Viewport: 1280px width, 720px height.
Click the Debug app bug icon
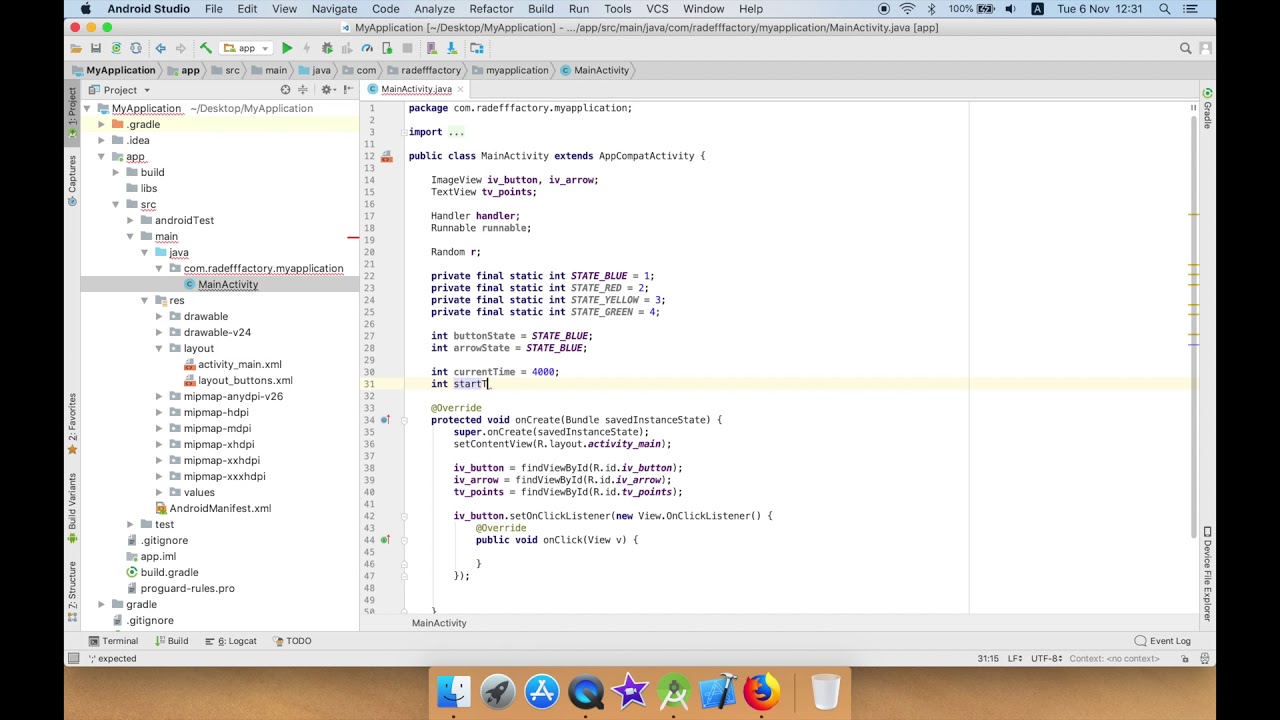tap(327, 48)
